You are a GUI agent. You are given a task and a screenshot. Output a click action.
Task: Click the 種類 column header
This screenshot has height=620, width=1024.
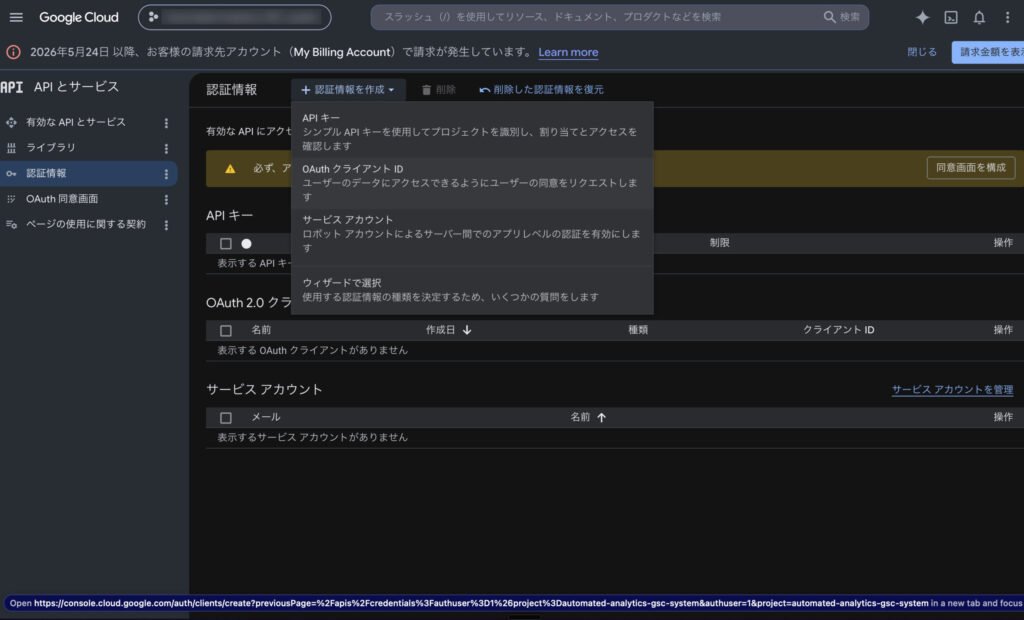coord(638,330)
